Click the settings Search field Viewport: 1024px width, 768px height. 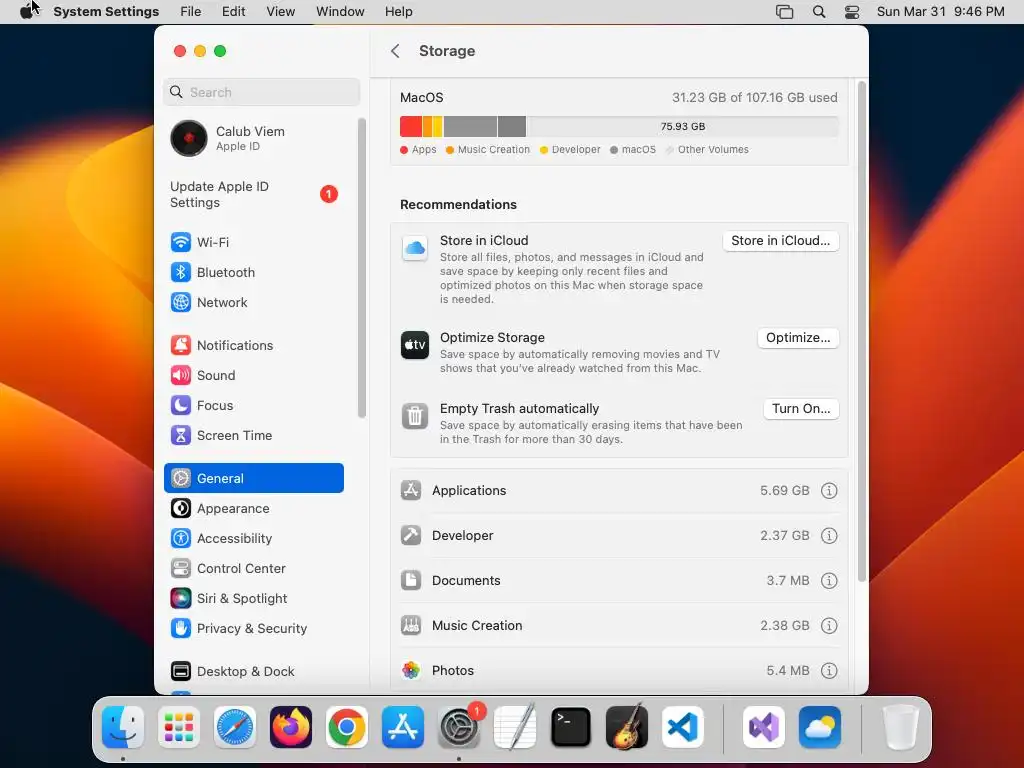[261, 92]
